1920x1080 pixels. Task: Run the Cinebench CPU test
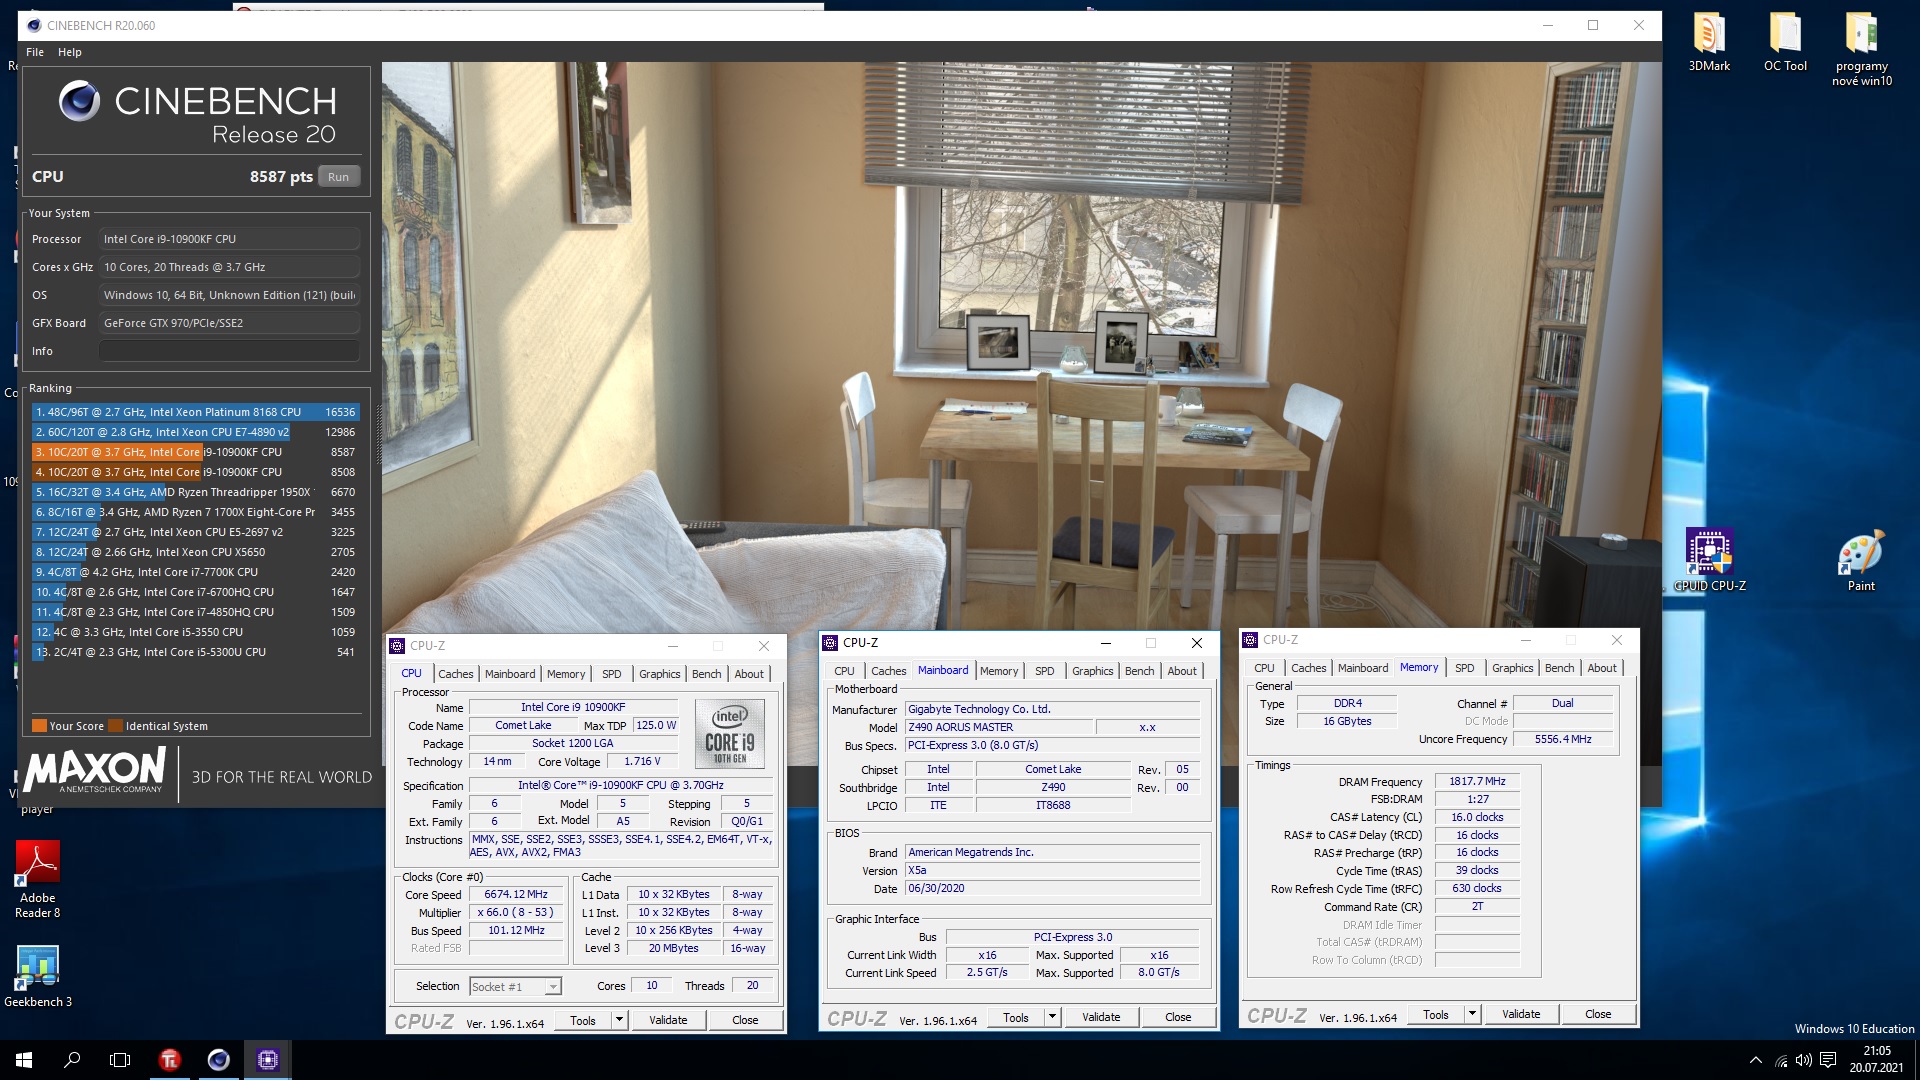(x=339, y=177)
